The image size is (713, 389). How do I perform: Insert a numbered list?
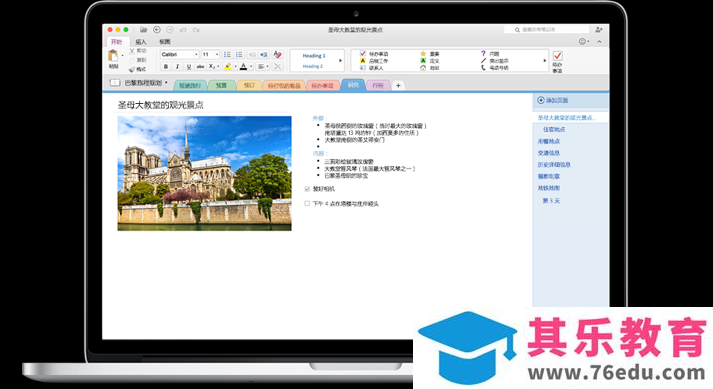coord(239,55)
